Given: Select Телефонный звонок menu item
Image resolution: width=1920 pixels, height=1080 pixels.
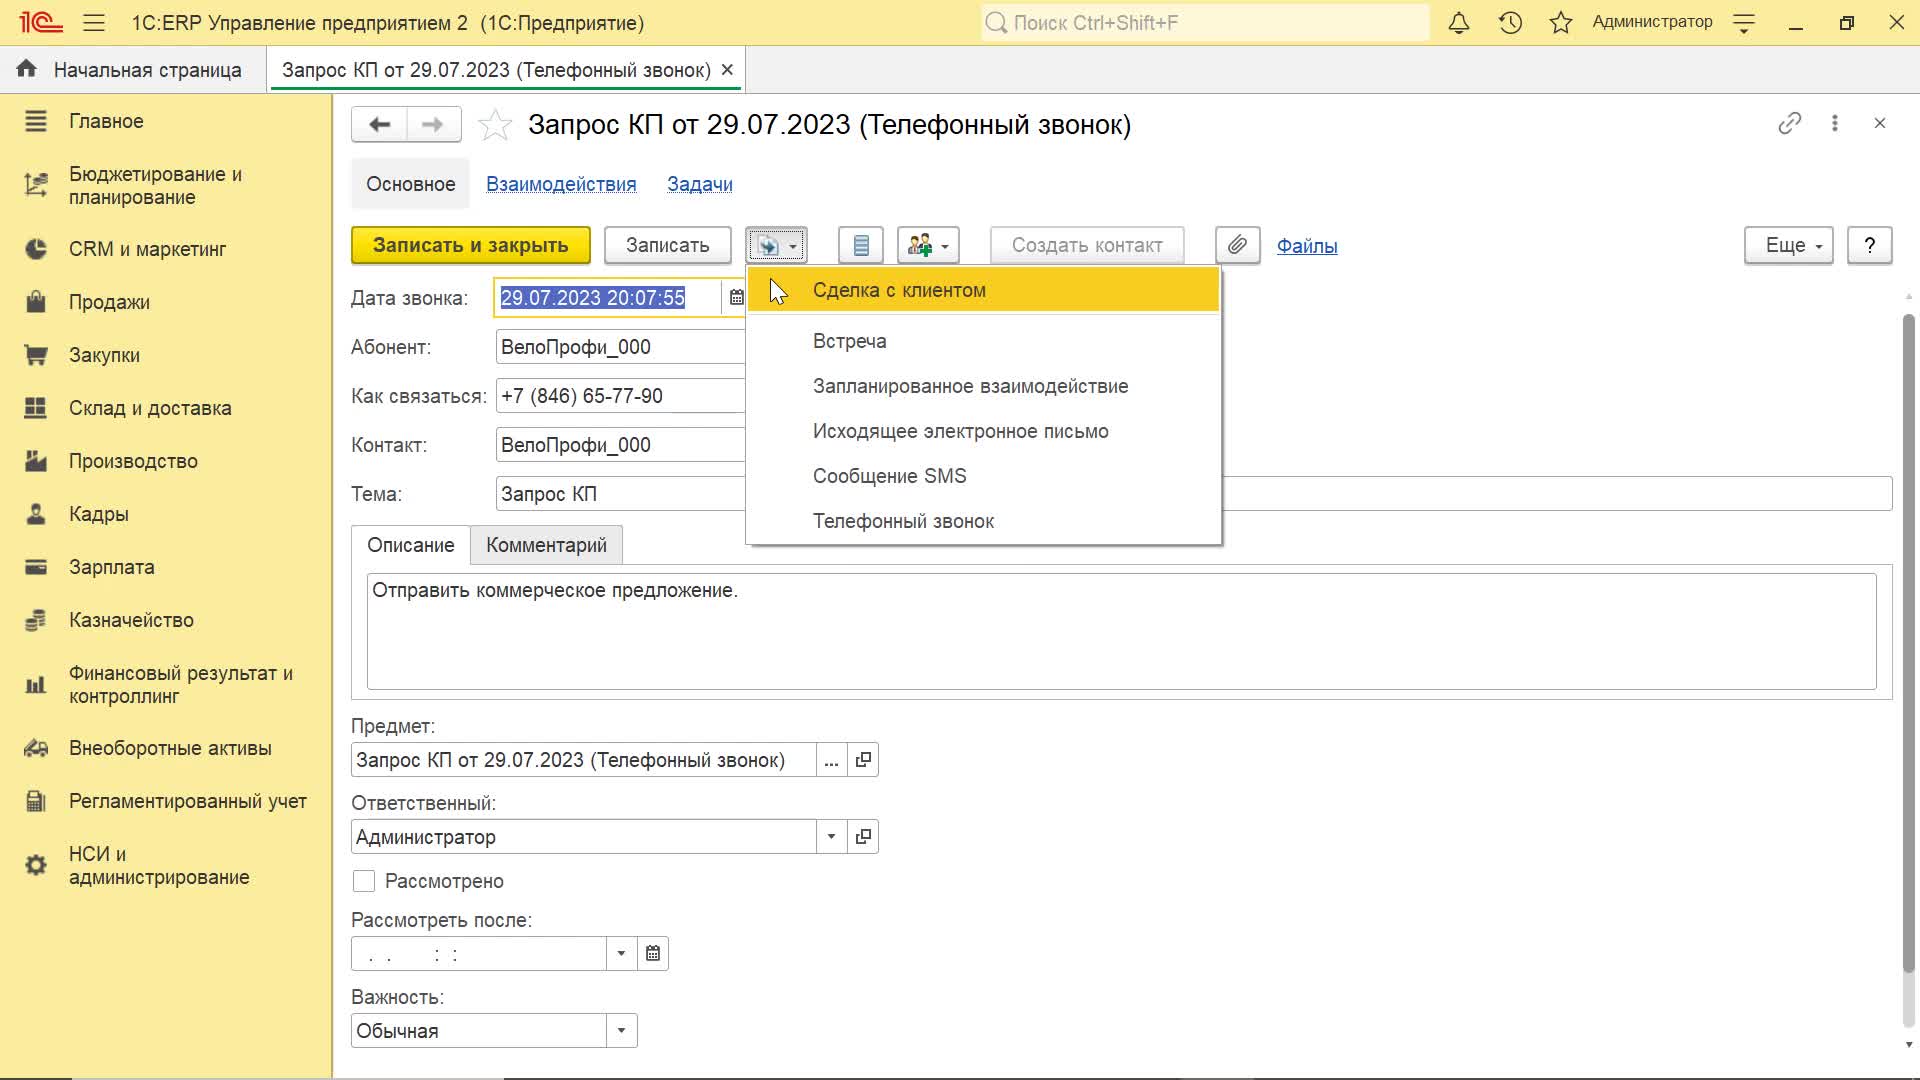Looking at the screenshot, I should tap(984, 521).
